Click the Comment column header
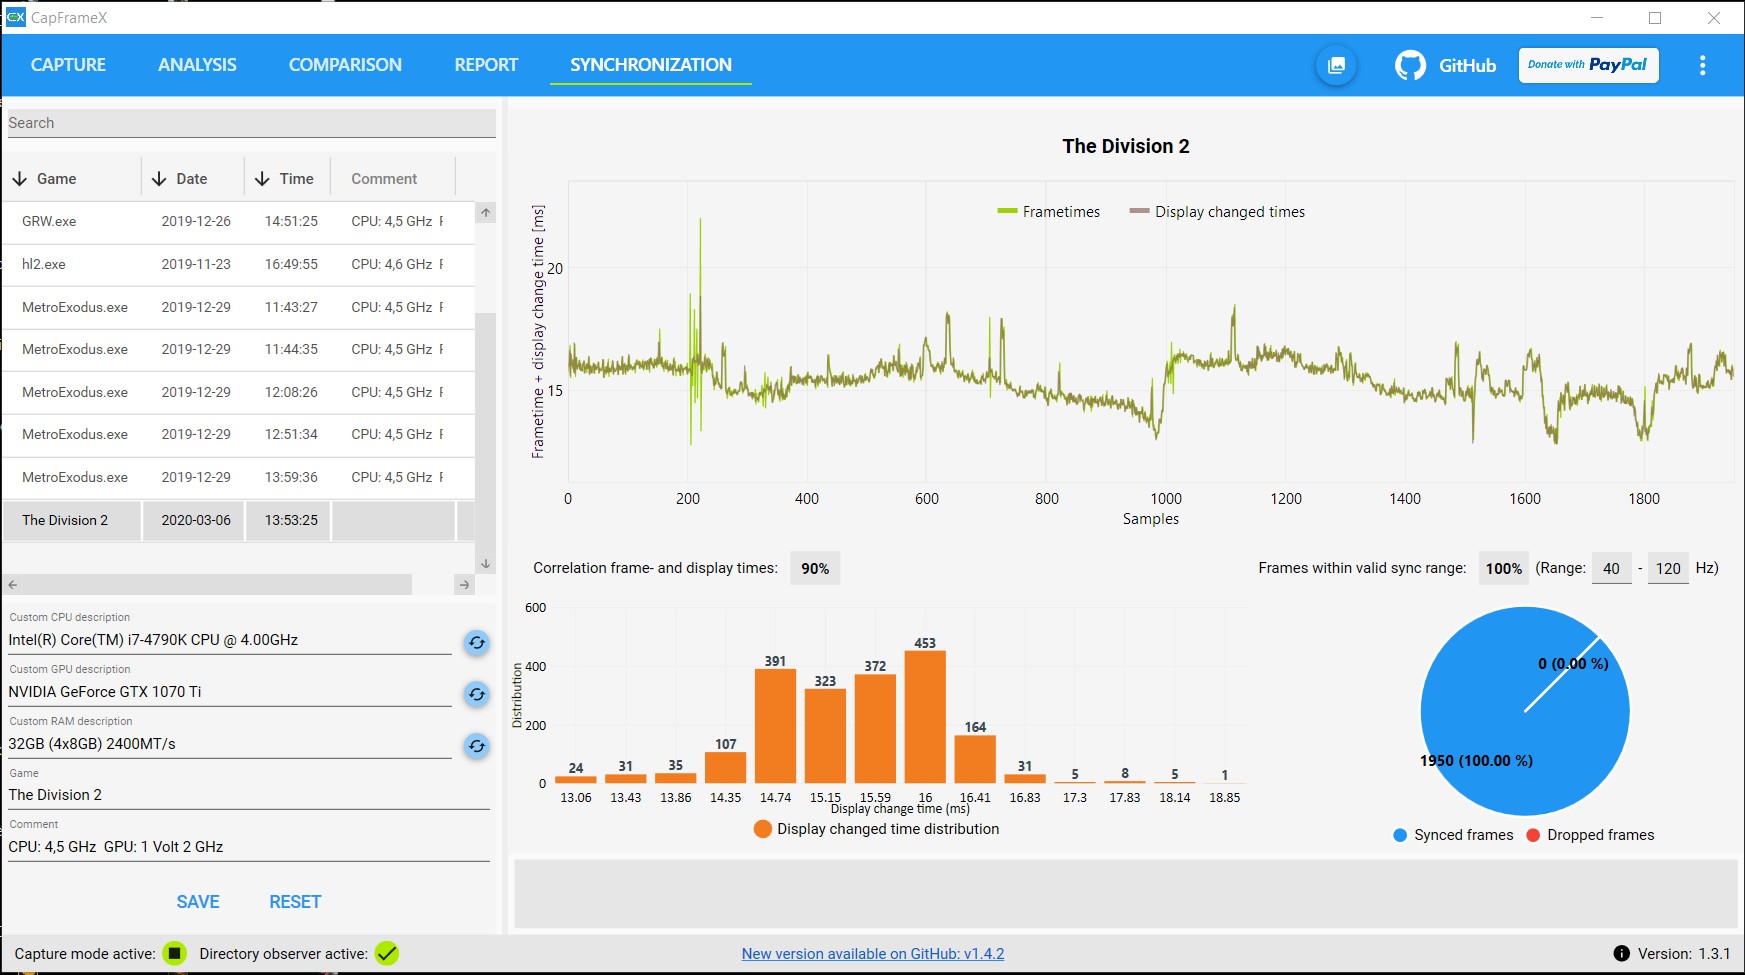The height and width of the screenshot is (975, 1745). click(x=384, y=179)
